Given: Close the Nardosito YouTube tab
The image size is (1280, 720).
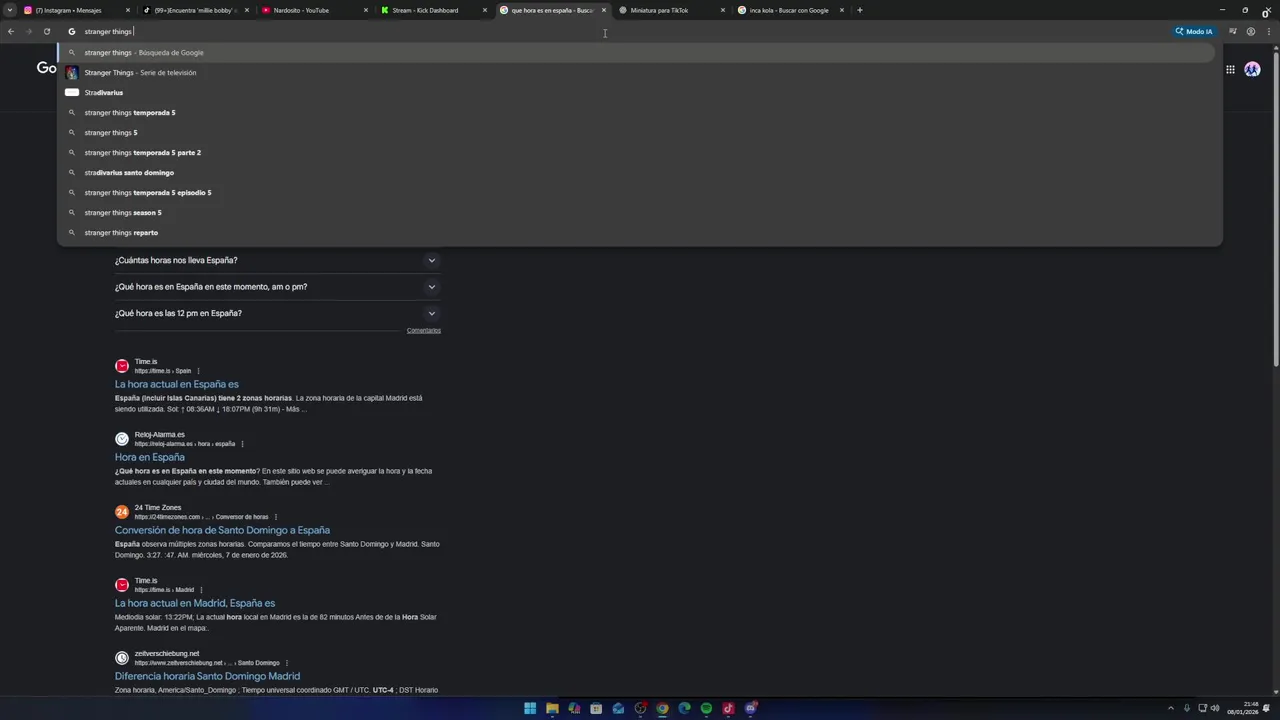Looking at the screenshot, I should pos(365,10).
